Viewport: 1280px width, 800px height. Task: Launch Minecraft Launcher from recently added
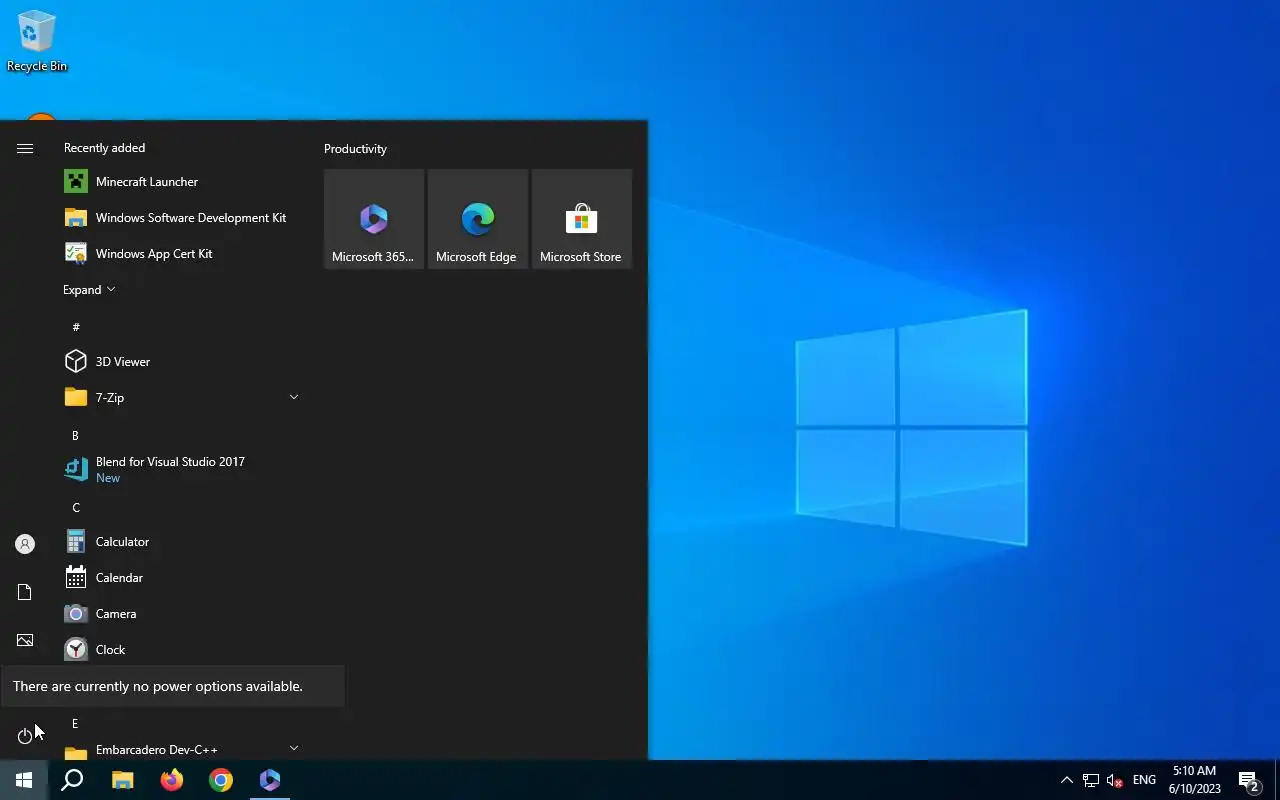[182, 181]
